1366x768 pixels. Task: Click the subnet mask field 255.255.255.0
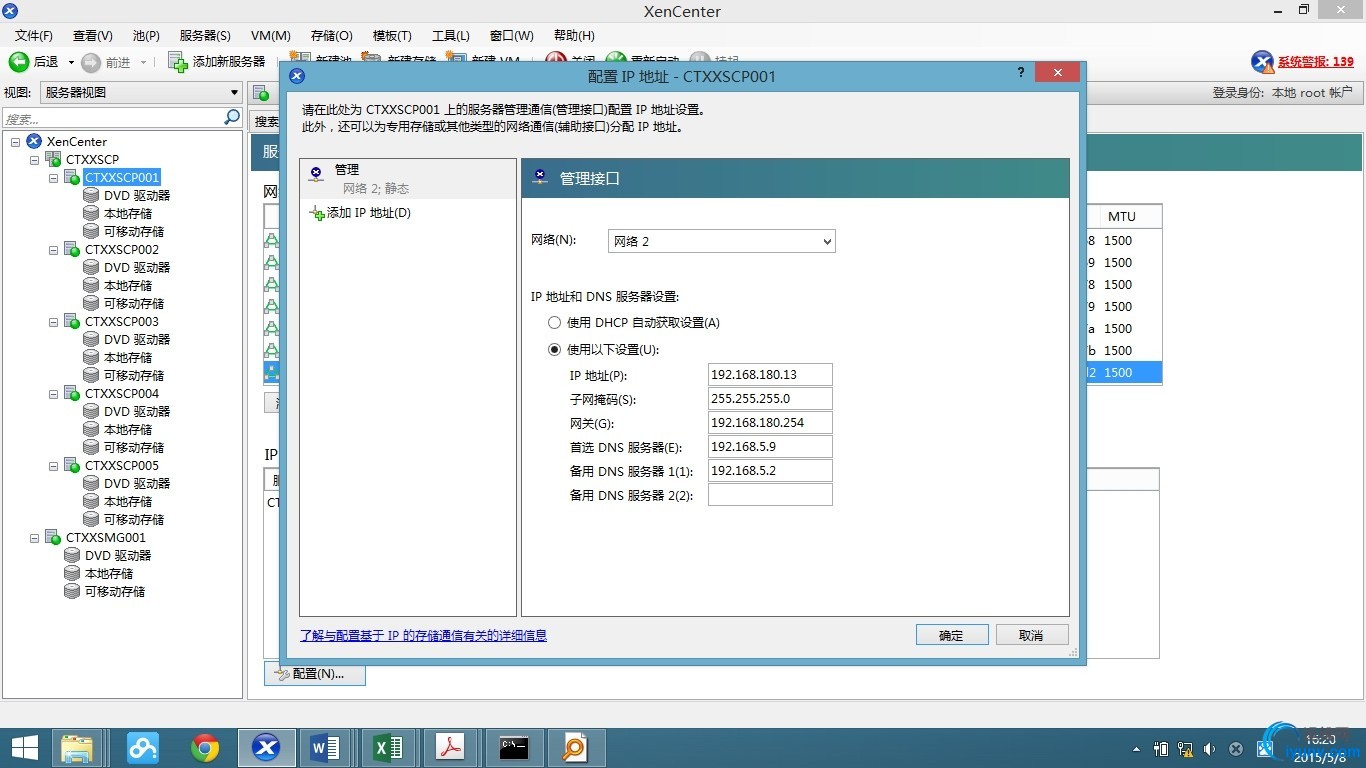point(770,399)
